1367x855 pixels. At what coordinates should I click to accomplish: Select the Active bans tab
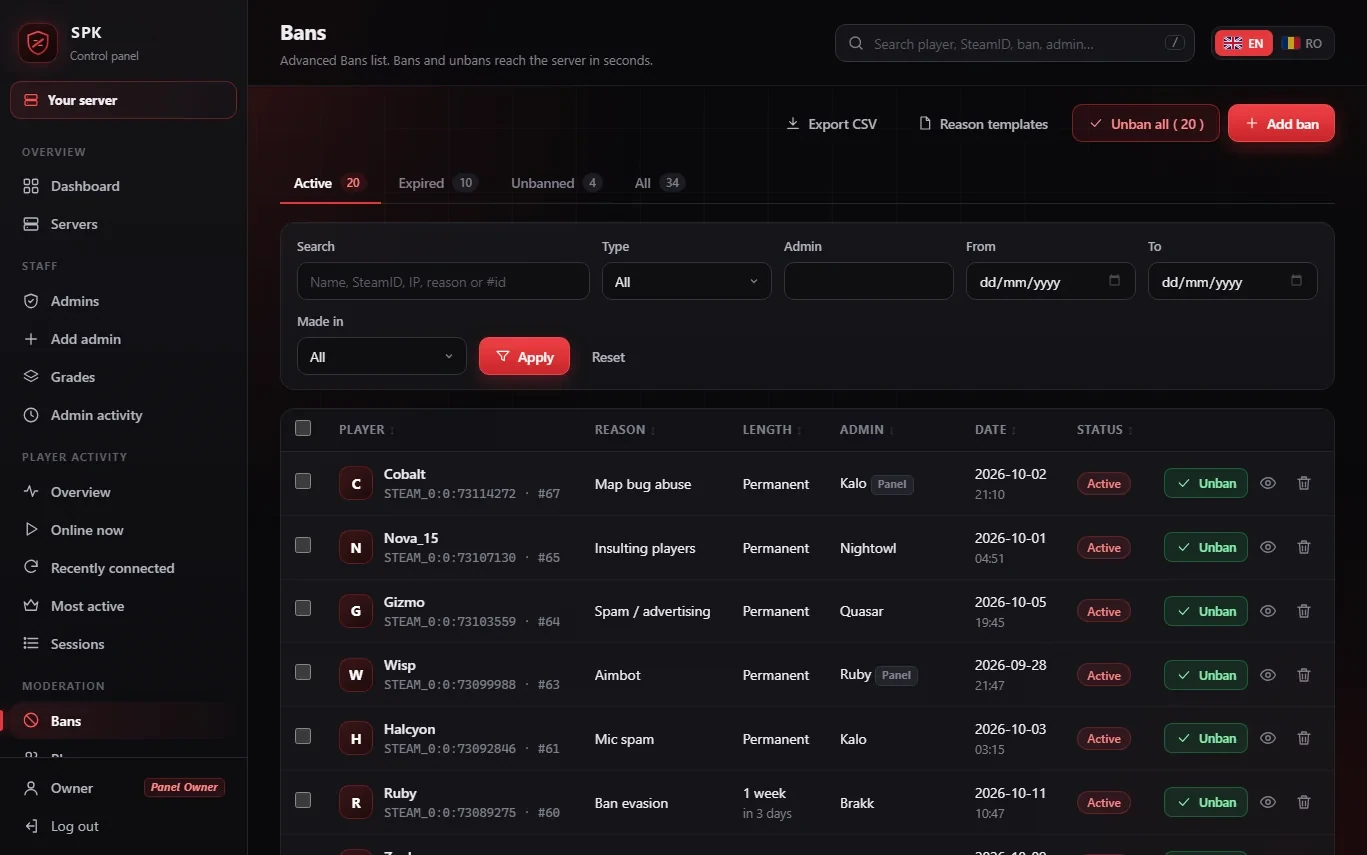tap(330, 183)
